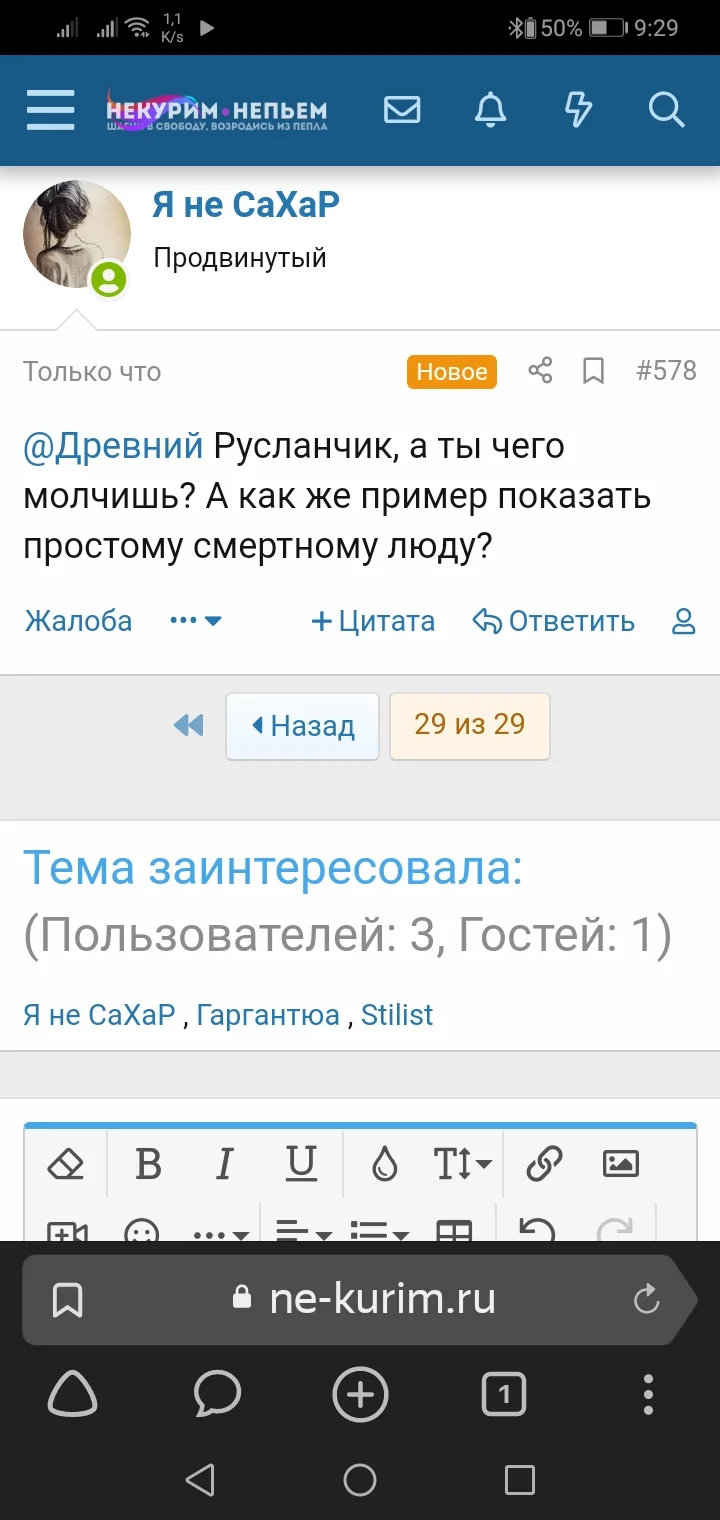Apply underline formatting
Screen dimensions: 720x1520
(x=302, y=1164)
